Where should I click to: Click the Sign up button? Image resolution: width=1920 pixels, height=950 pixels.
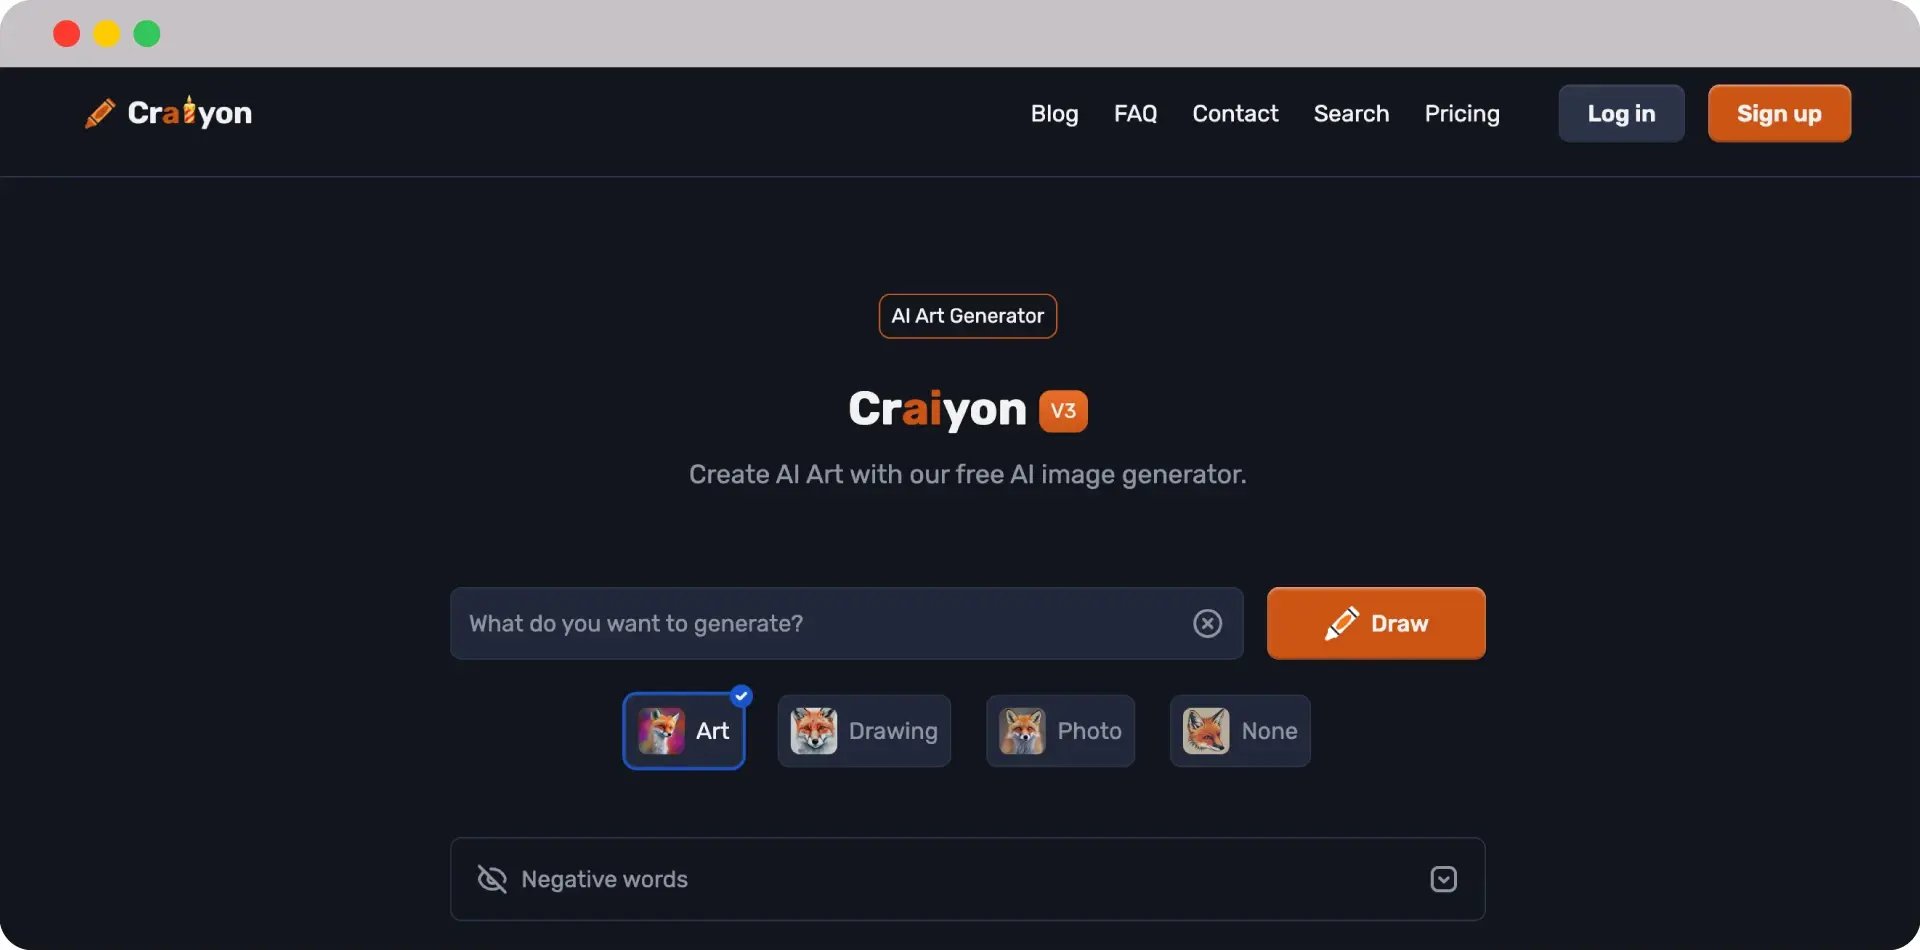tap(1778, 114)
